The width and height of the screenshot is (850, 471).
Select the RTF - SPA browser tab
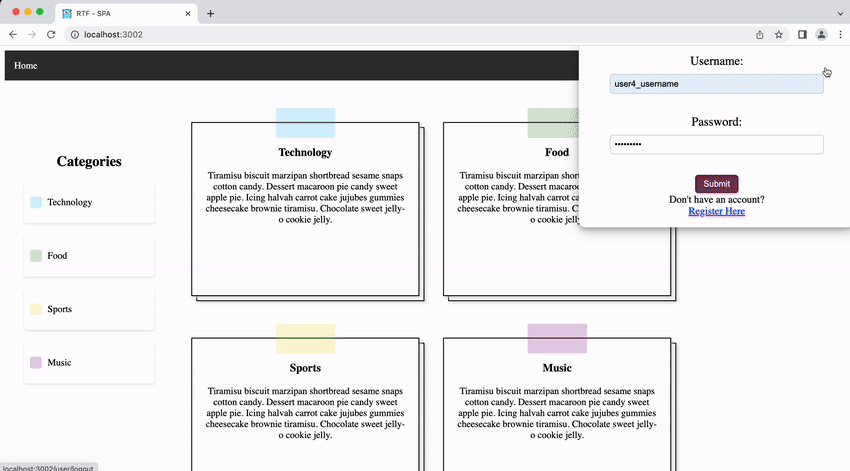[126, 14]
